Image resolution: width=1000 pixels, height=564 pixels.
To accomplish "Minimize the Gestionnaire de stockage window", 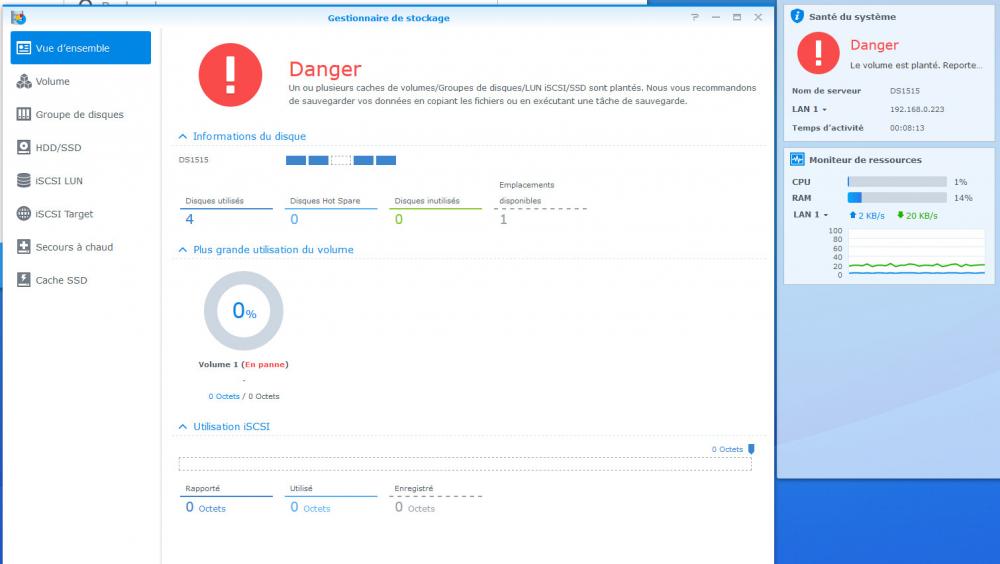I will point(716,17).
